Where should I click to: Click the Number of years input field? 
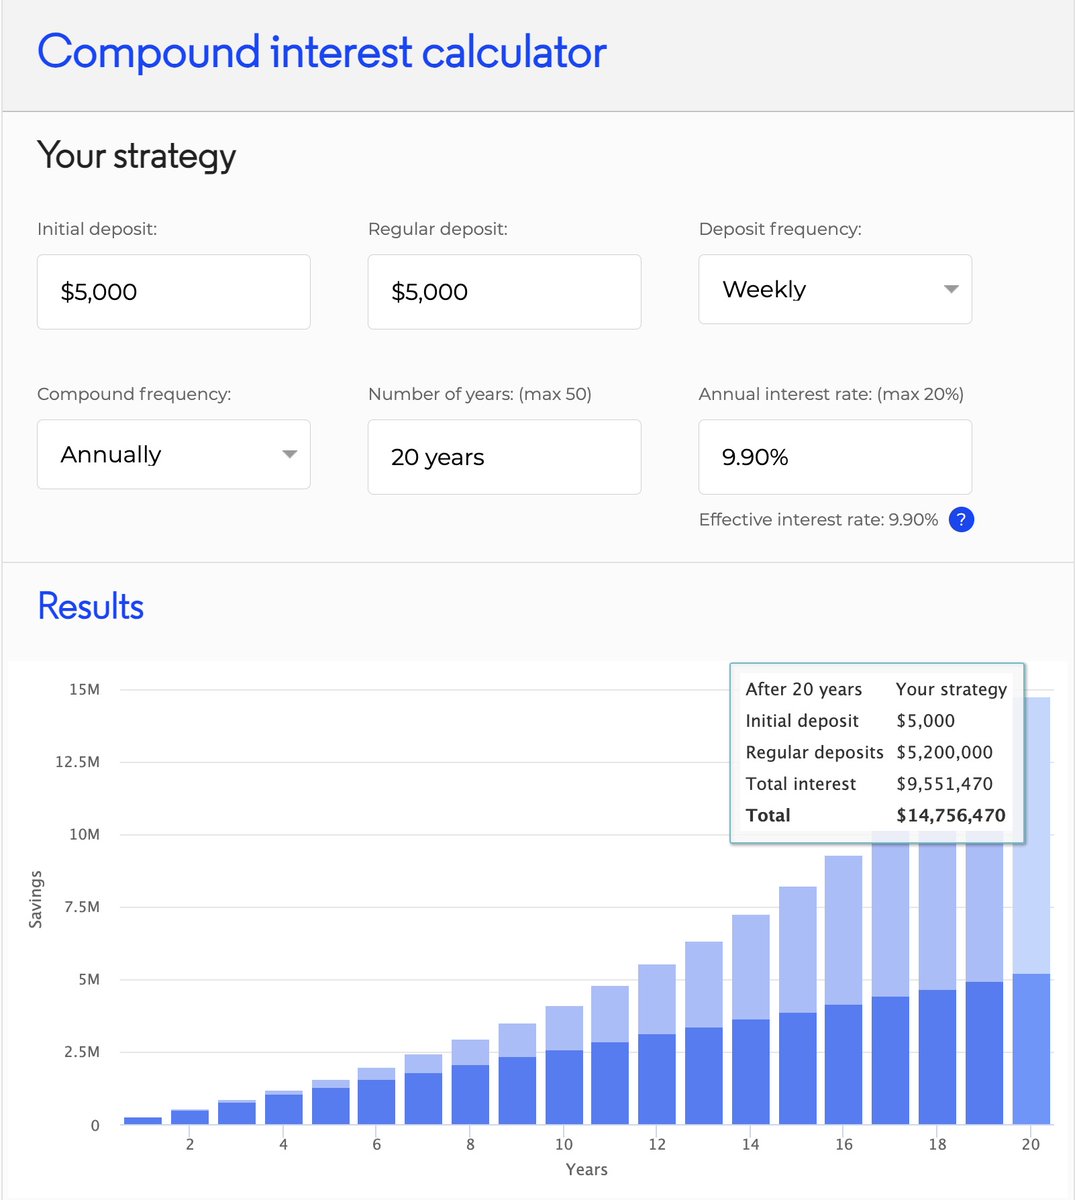point(504,457)
